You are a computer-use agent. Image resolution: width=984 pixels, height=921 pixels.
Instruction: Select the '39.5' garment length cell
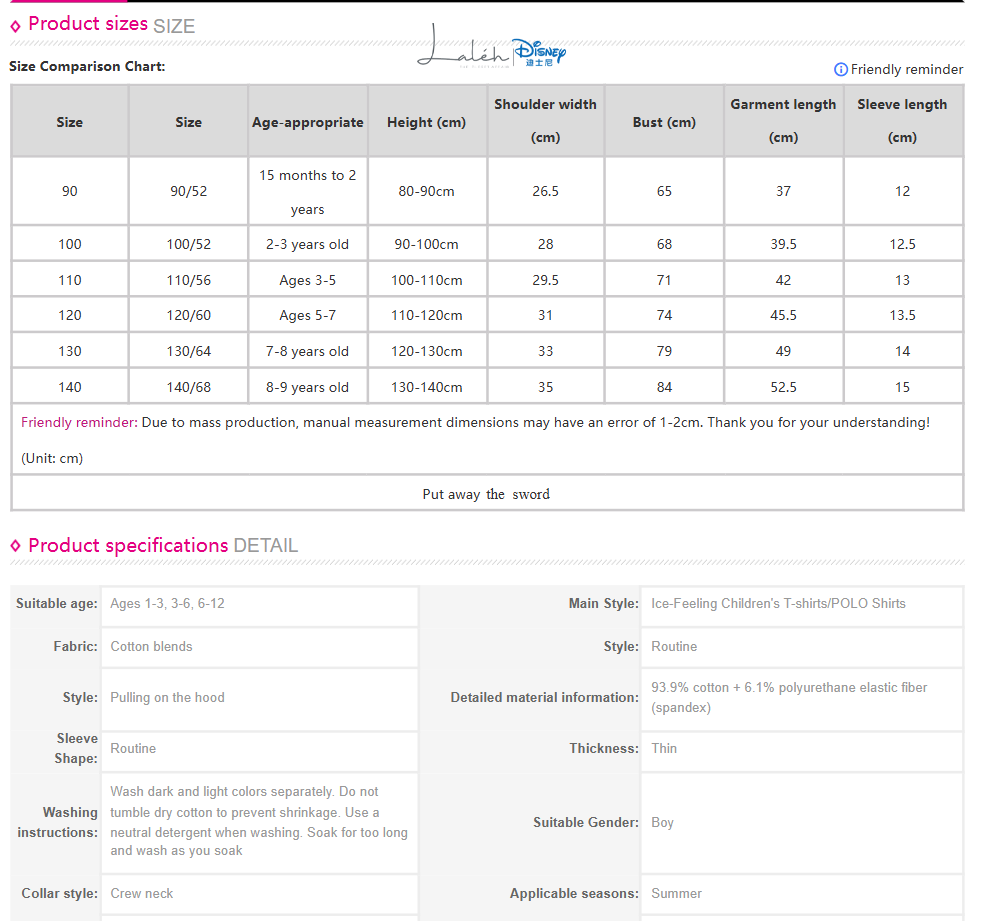(x=783, y=244)
